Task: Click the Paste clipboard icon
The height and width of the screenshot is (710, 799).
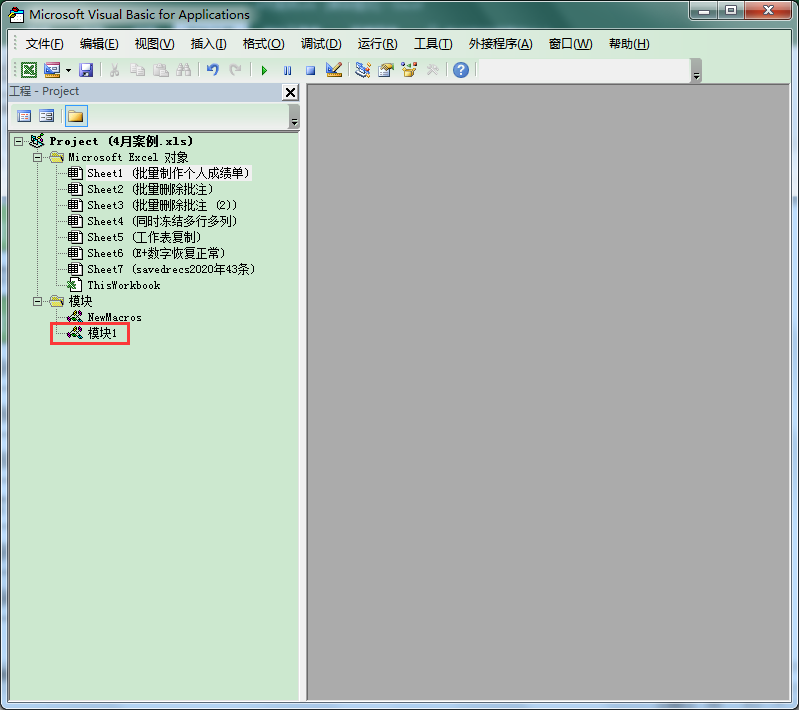Action: (161, 70)
